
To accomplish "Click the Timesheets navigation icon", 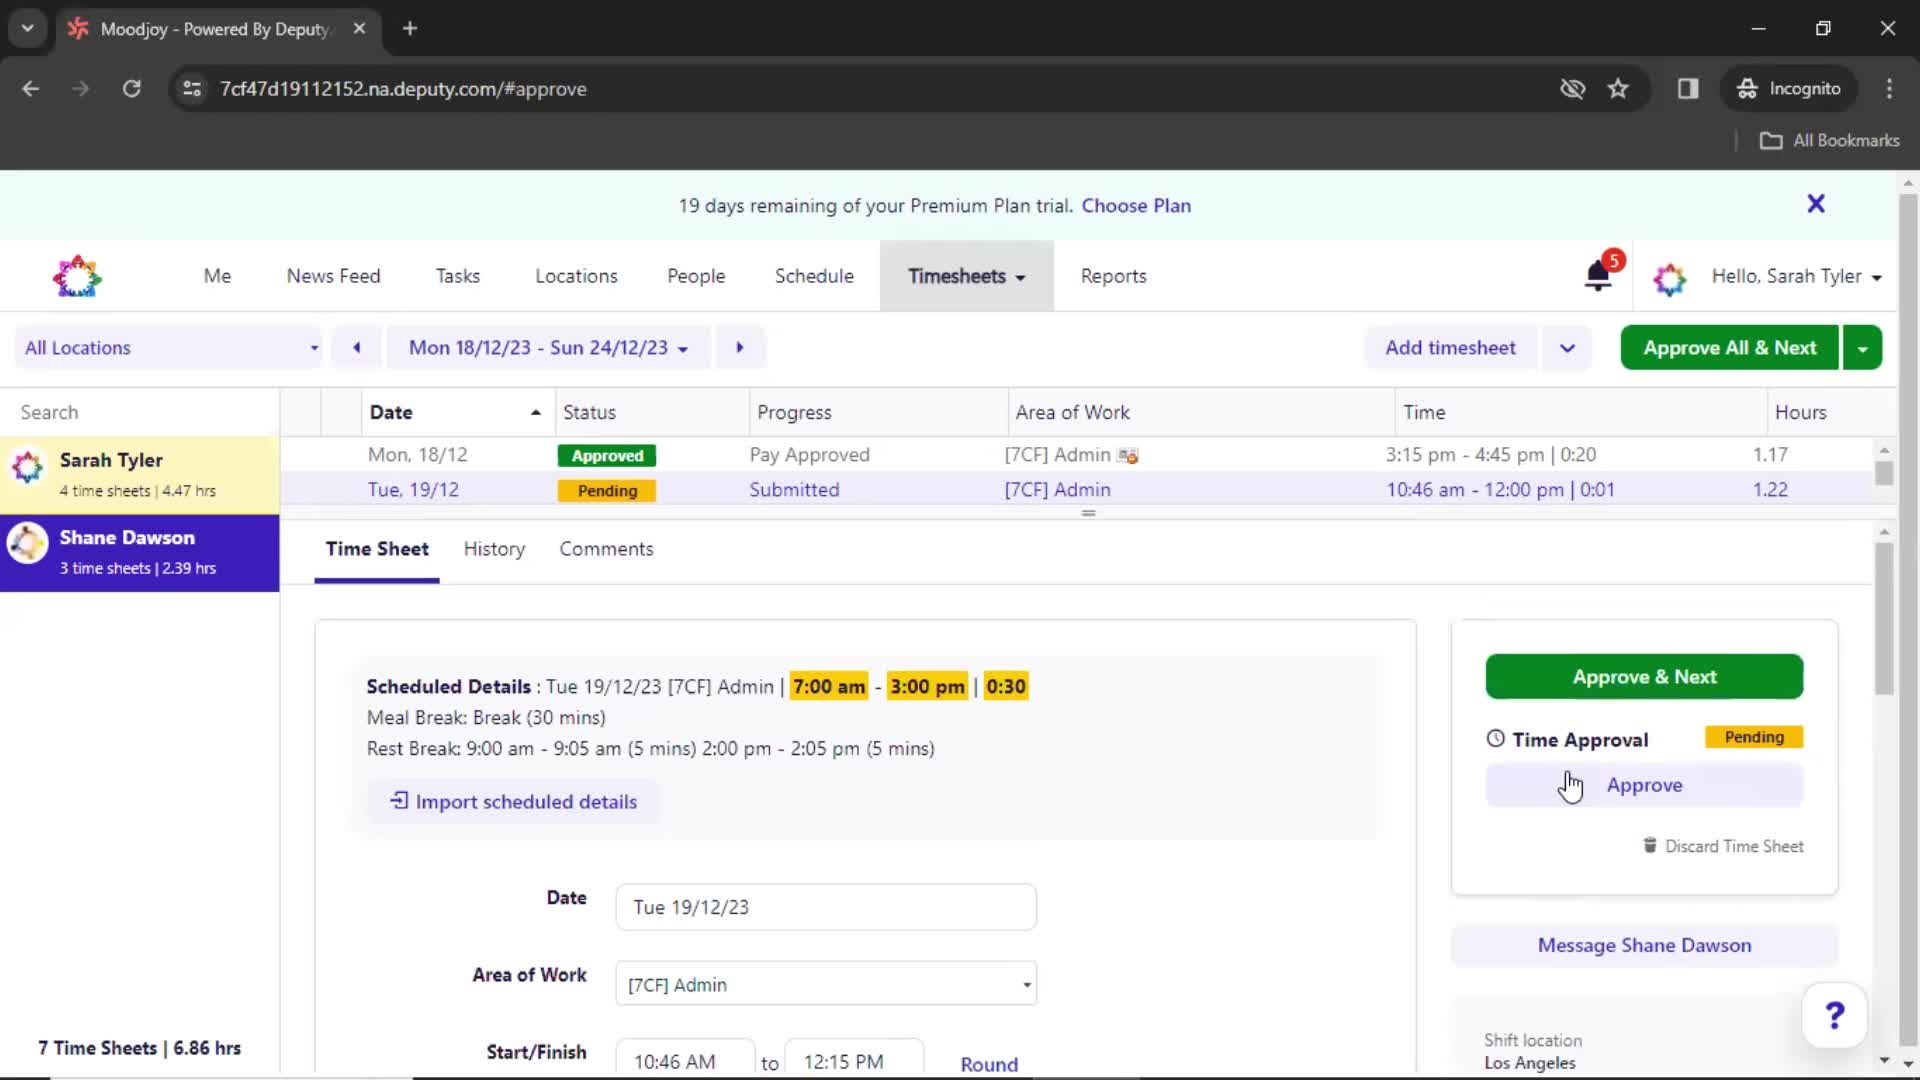I will click(965, 276).
